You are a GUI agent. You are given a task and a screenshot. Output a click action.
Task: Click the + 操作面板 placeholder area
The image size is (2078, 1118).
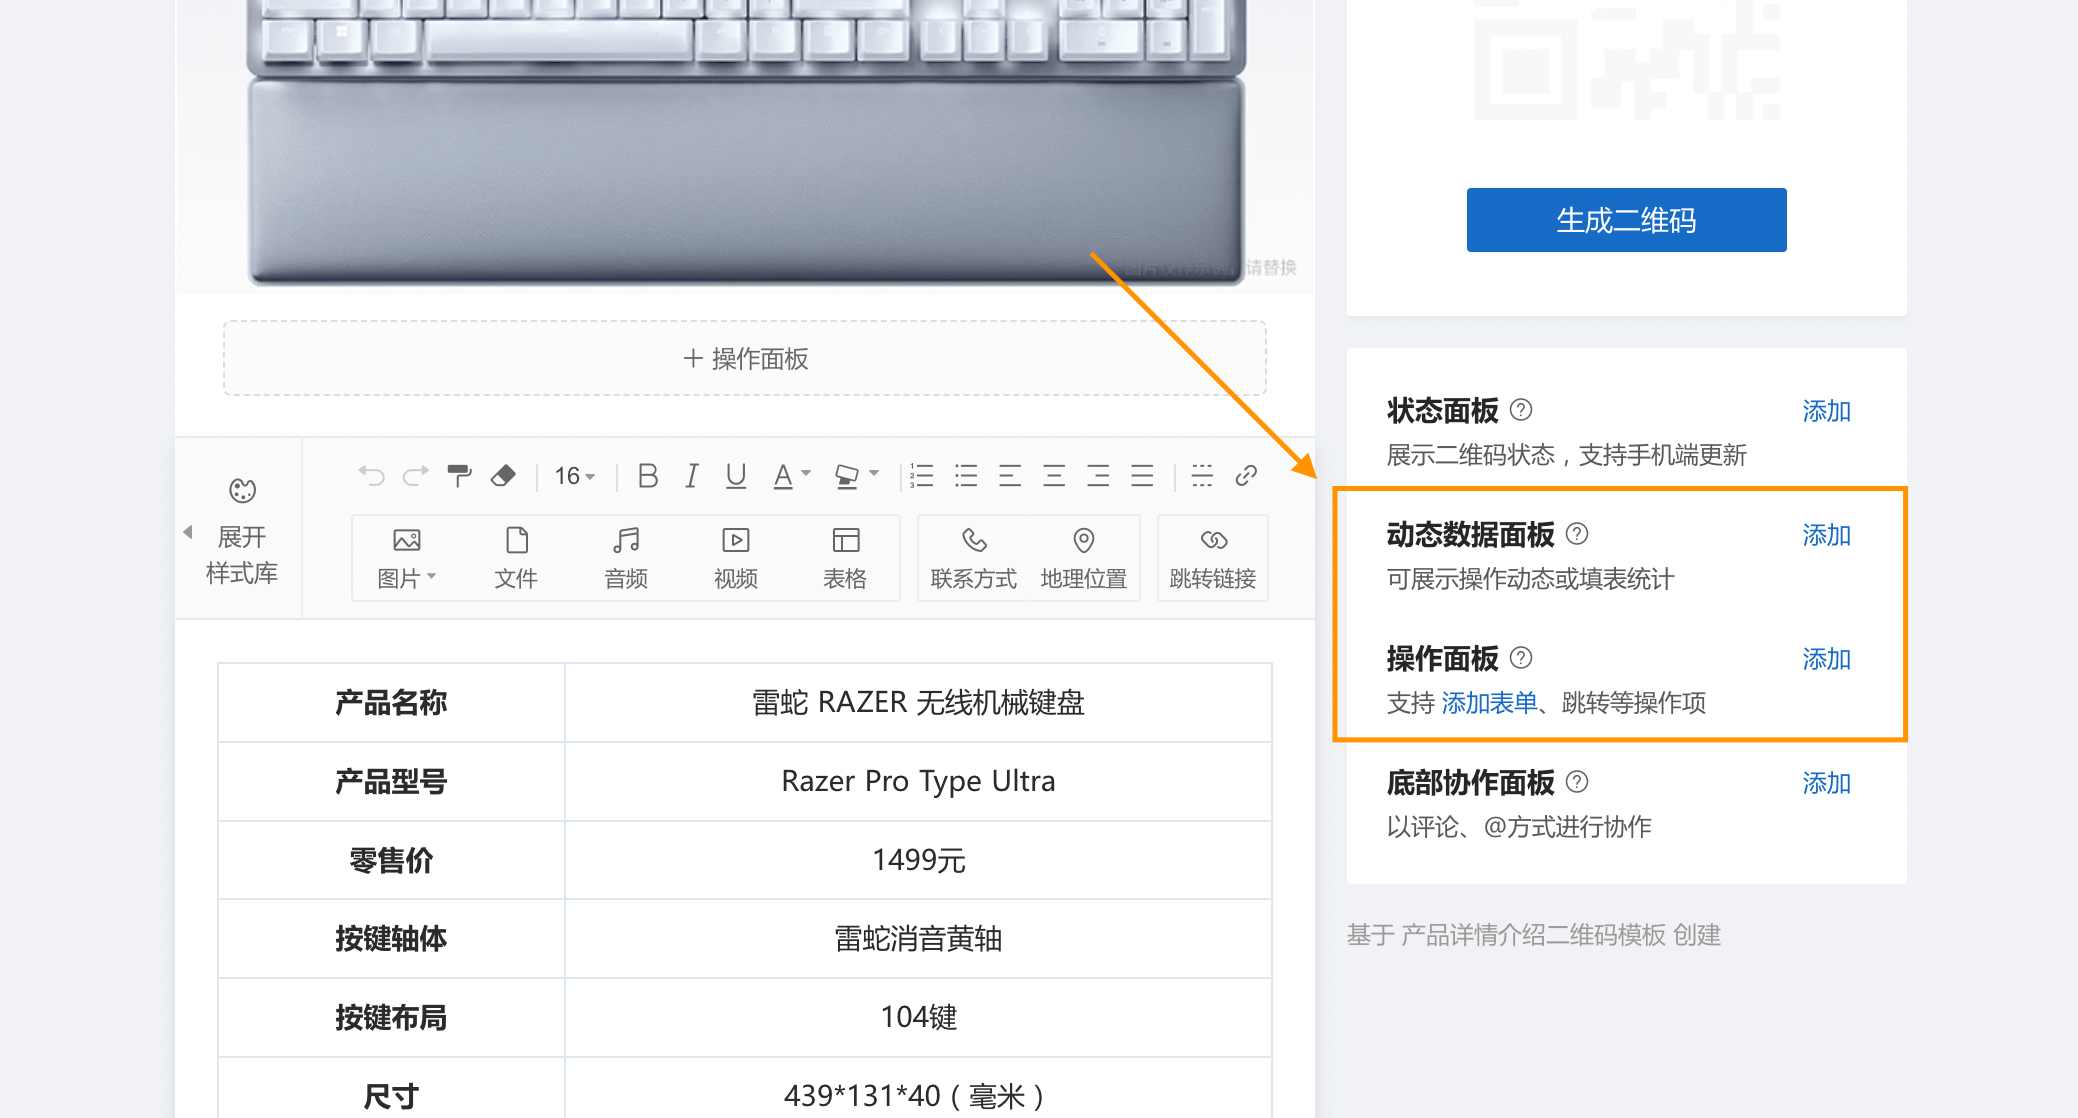[x=745, y=359]
